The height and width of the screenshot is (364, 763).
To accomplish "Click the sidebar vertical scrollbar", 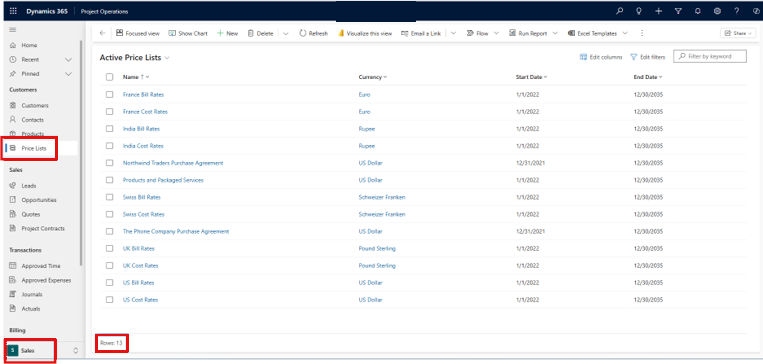I will pyautogui.click(x=81, y=153).
